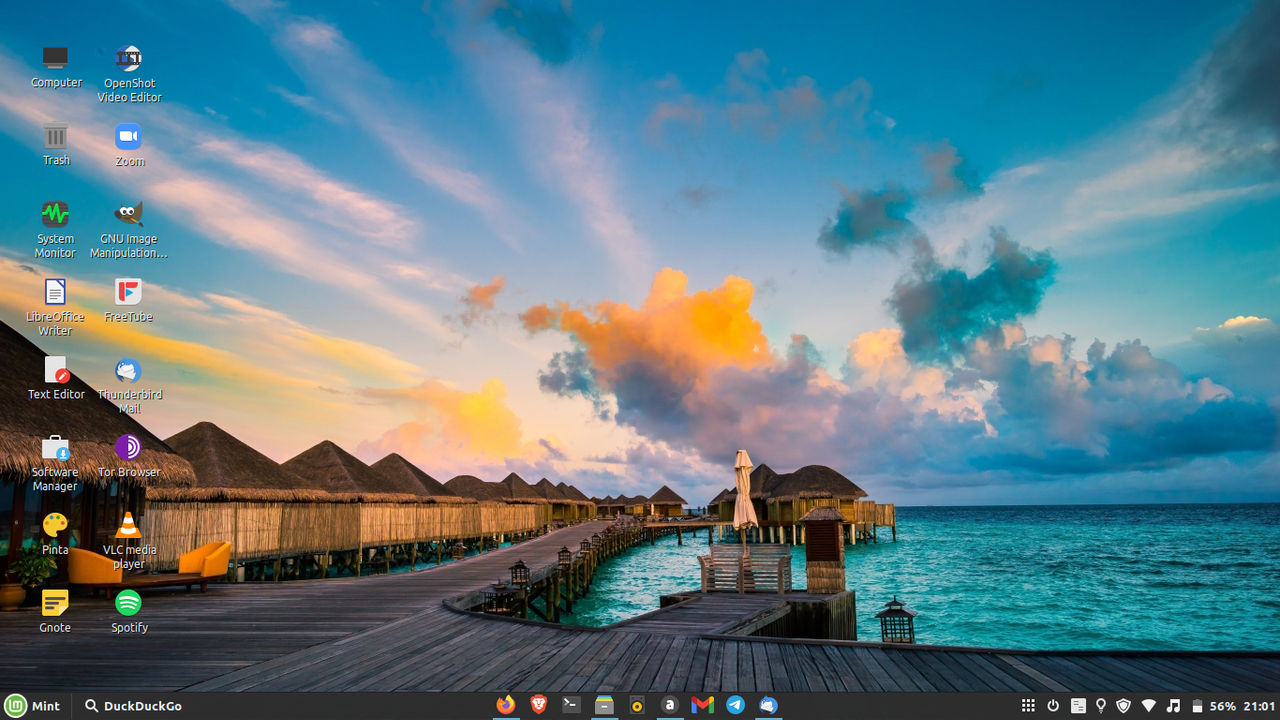This screenshot has height=720, width=1280.
Task: Open the music note sound applet
Action: tap(1174, 706)
